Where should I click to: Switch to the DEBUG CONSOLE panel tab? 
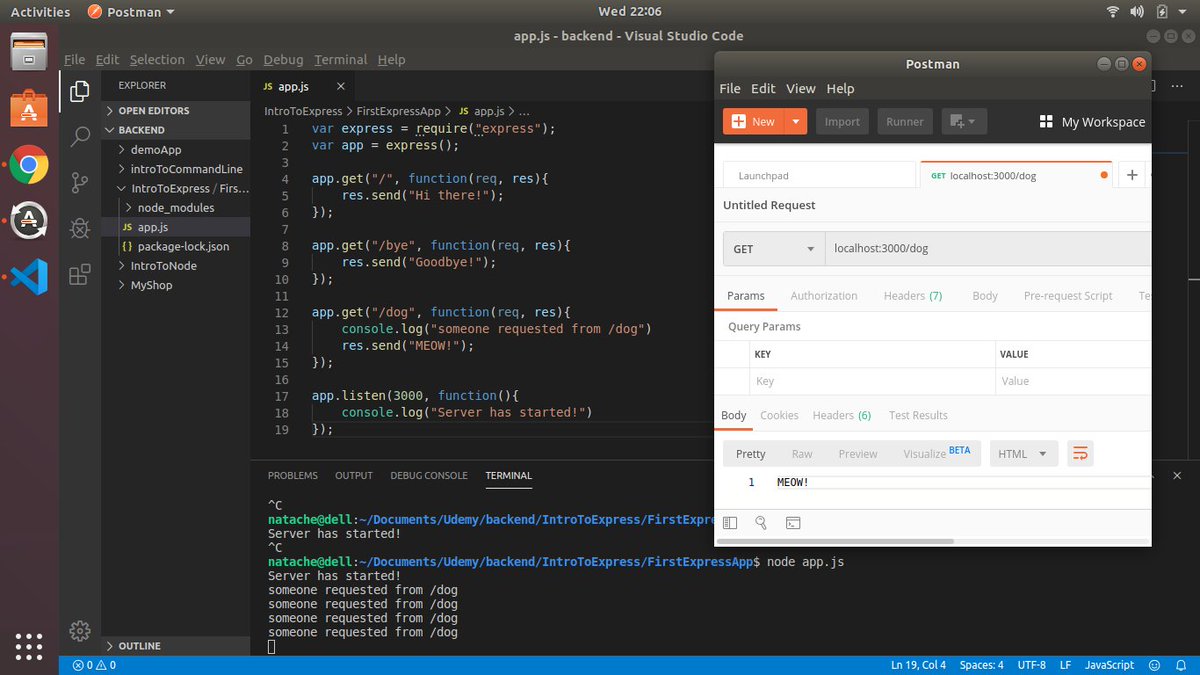429,476
